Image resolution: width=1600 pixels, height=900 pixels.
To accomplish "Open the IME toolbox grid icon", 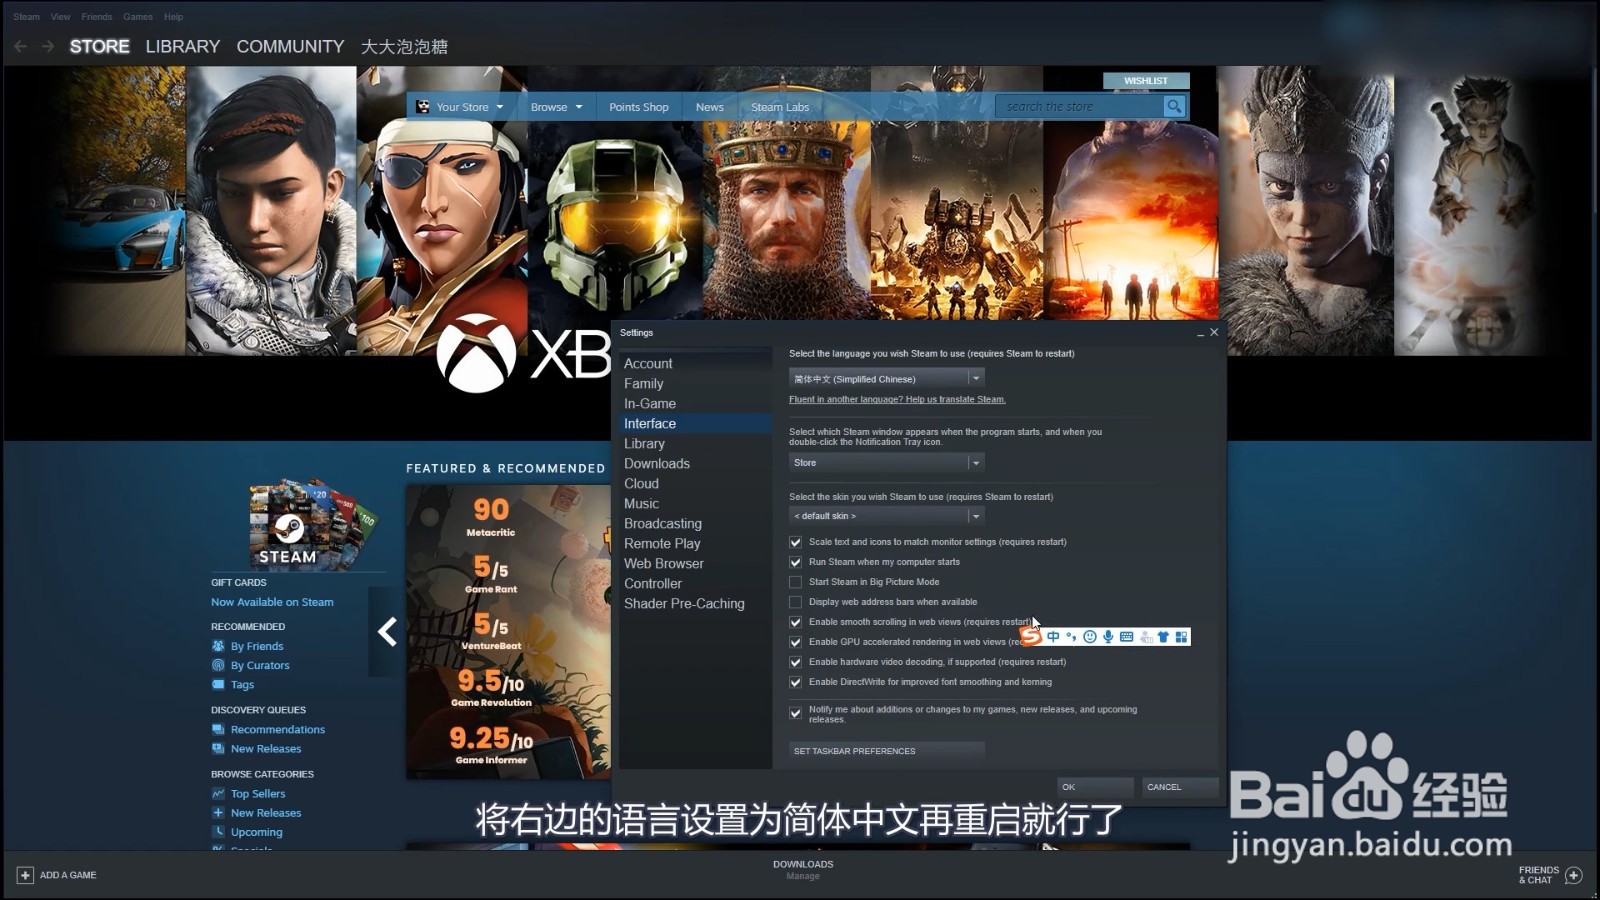I will (1181, 637).
